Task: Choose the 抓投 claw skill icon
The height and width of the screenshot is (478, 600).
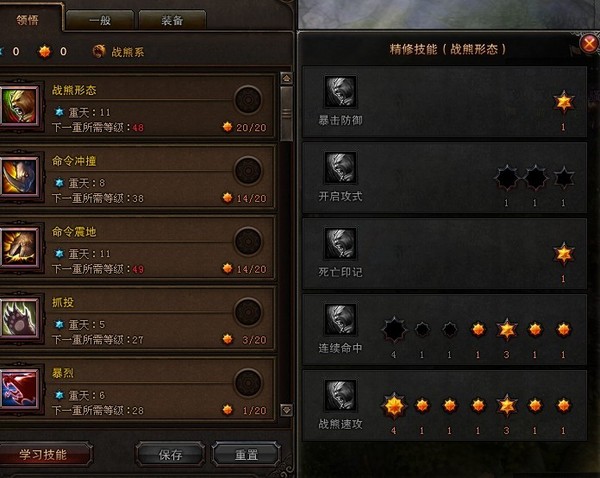Action: (19, 318)
